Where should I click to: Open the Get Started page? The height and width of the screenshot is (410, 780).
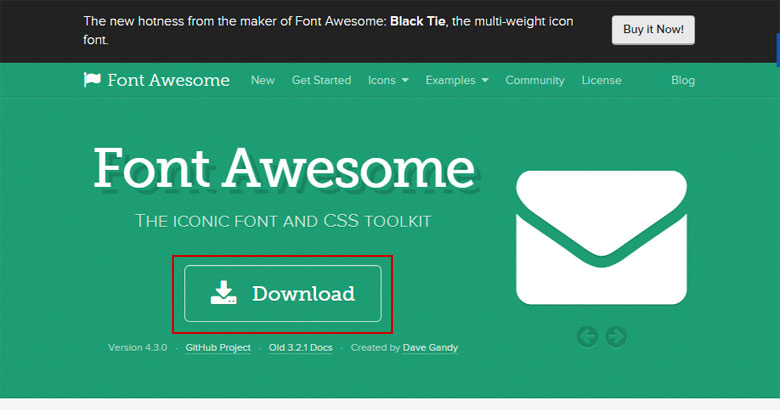(321, 80)
